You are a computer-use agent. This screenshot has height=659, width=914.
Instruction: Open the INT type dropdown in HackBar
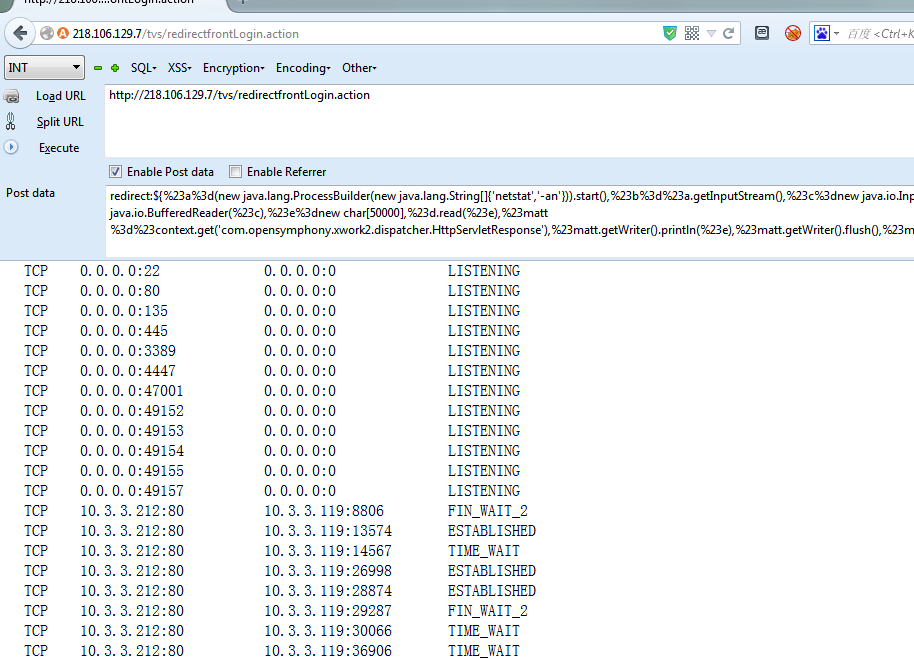pyautogui.click(x=44, y=68)
